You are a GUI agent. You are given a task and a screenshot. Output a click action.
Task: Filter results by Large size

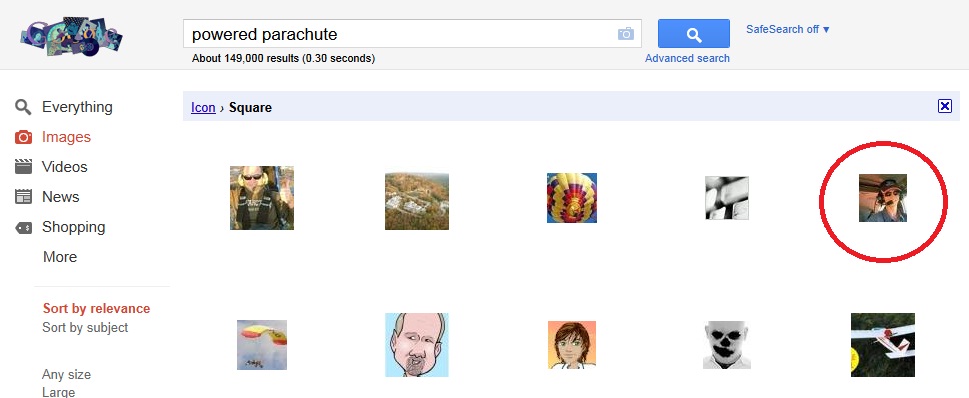[x=59, y=392]
